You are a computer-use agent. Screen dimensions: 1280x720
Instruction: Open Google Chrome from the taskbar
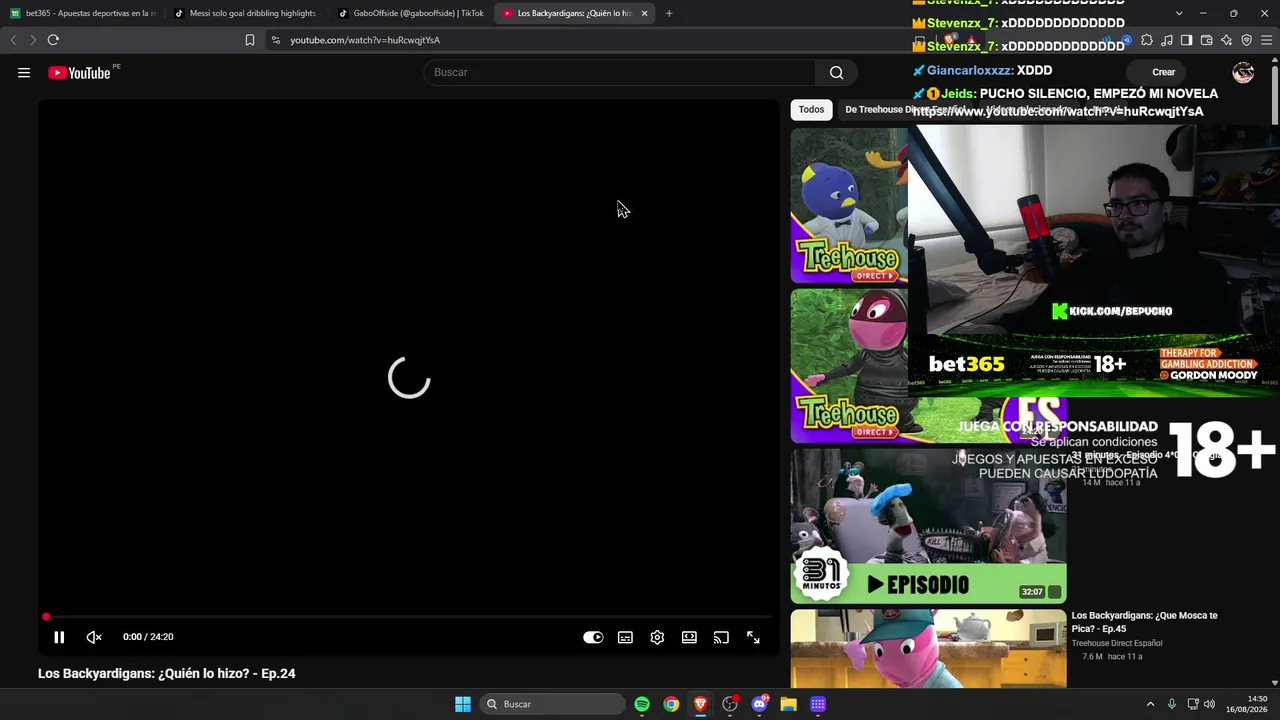coord(671,704)
